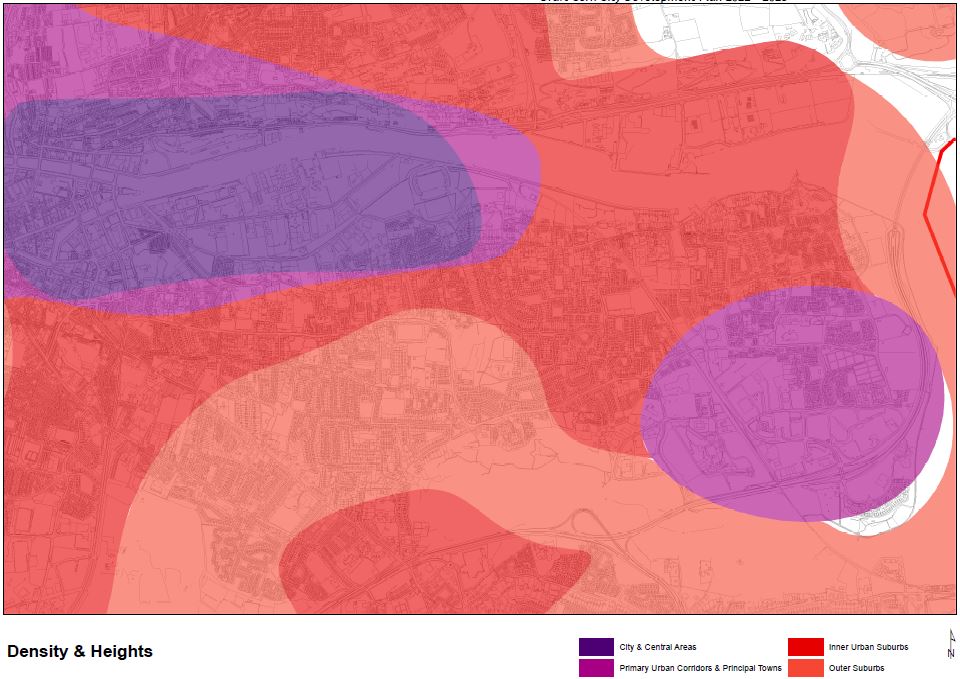Screen dimensions: 960x679
Task: Click the 'Density & Heights' map title
Action: click(80, 651)
